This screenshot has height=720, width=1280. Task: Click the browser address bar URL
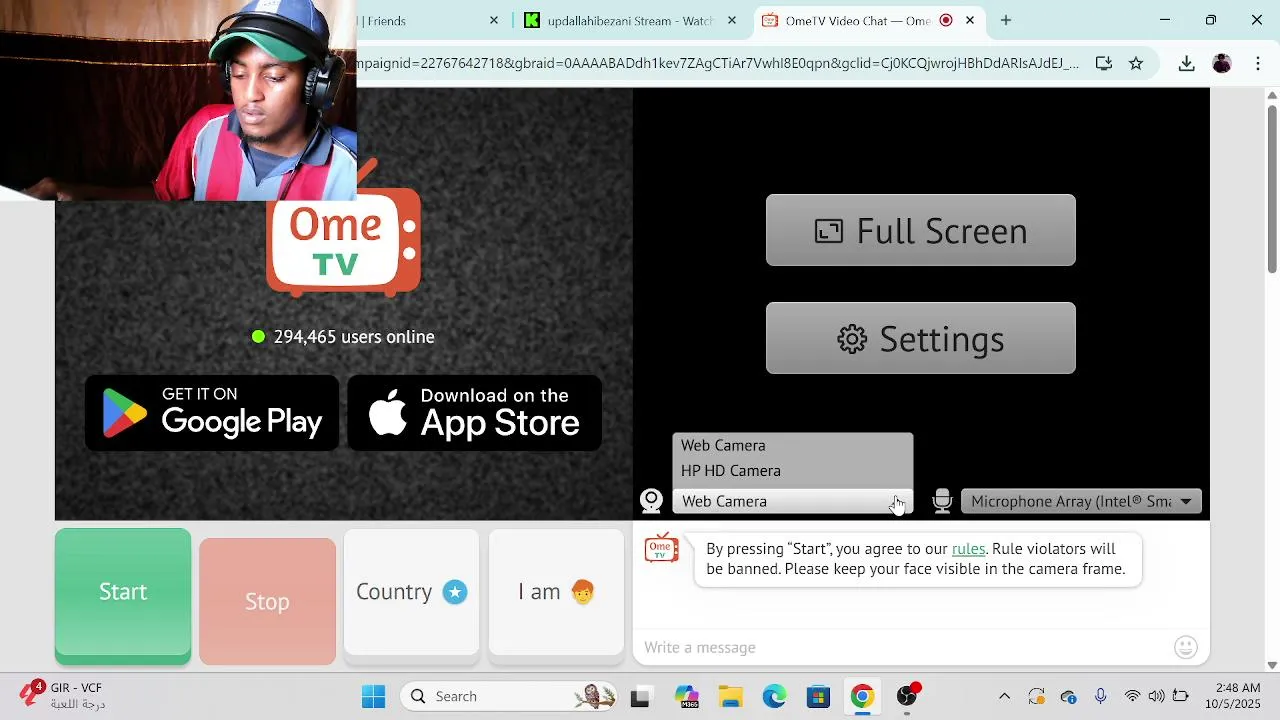click(718, 63)
